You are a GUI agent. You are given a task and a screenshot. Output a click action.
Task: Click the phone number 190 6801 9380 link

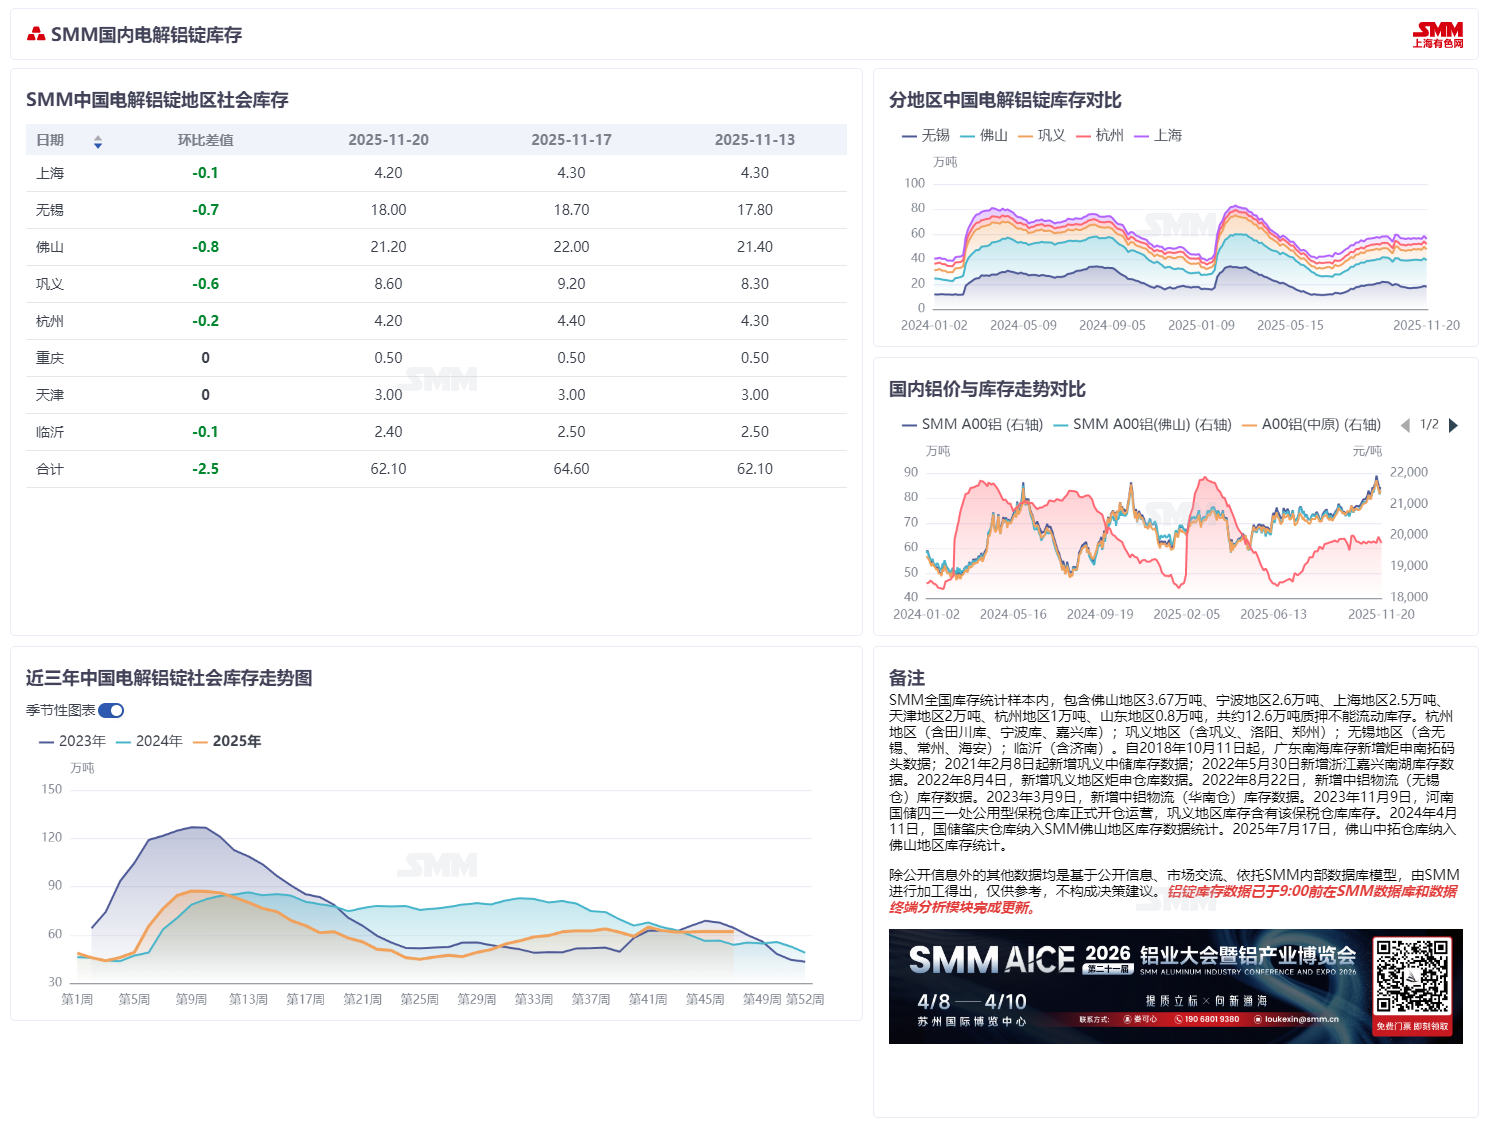tap(1211, 1018)
